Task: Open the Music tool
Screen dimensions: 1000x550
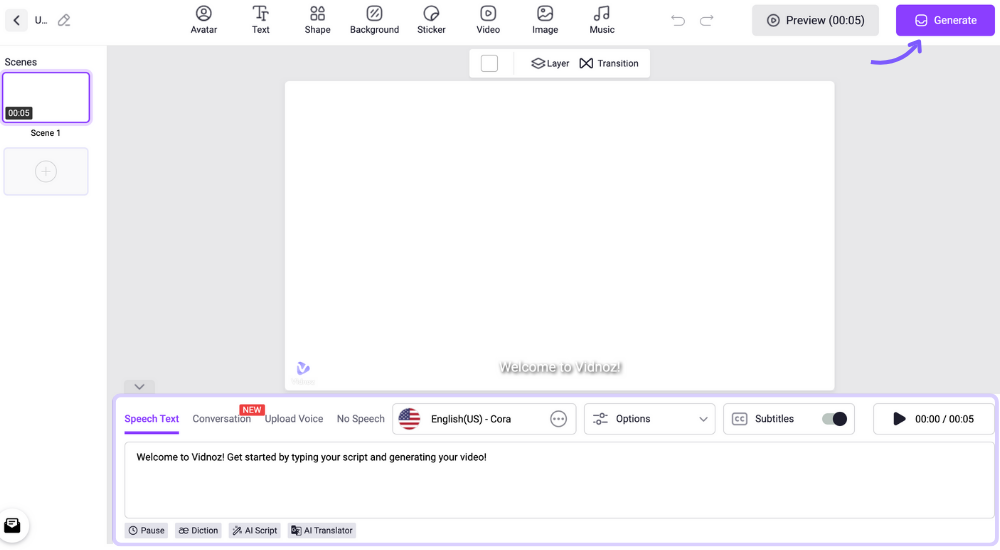Action: 601,20
